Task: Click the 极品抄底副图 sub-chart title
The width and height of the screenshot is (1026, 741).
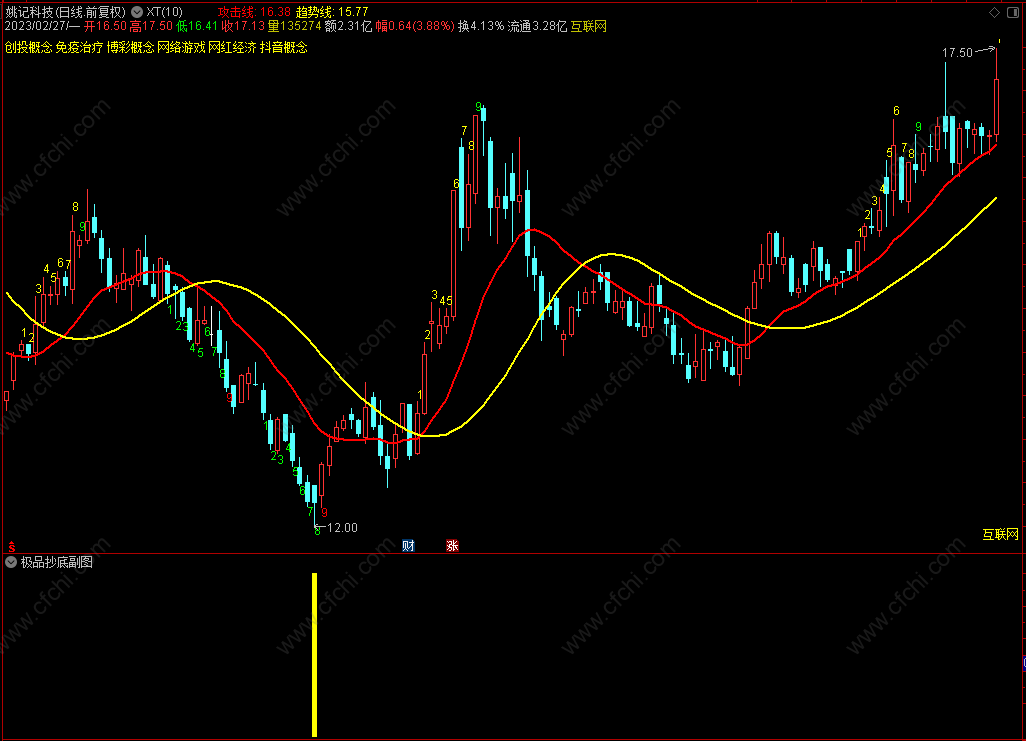Action: tap(57, 562)
